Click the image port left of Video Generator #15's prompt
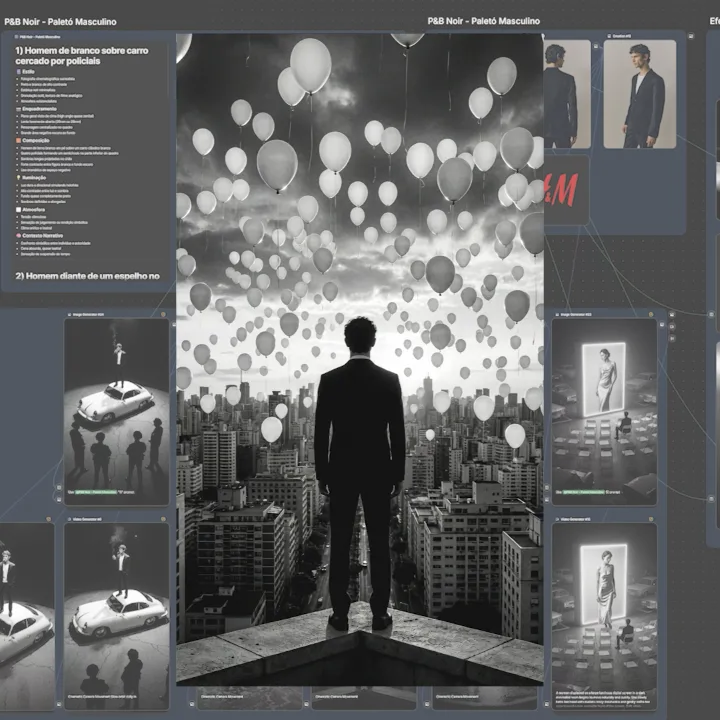Image resolution: width=720 pixels, height=720 pixels. point(546,704)
